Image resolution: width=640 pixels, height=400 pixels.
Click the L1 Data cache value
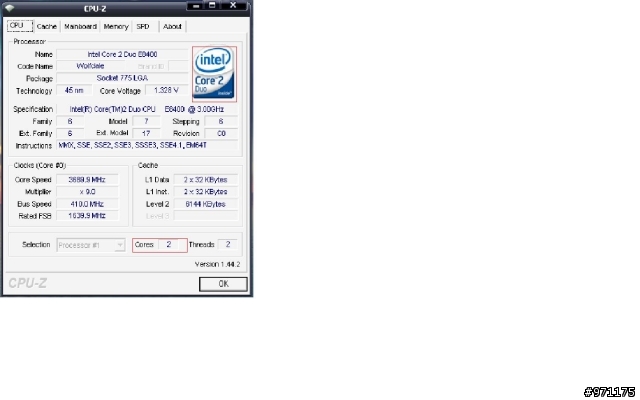point(206,180)
